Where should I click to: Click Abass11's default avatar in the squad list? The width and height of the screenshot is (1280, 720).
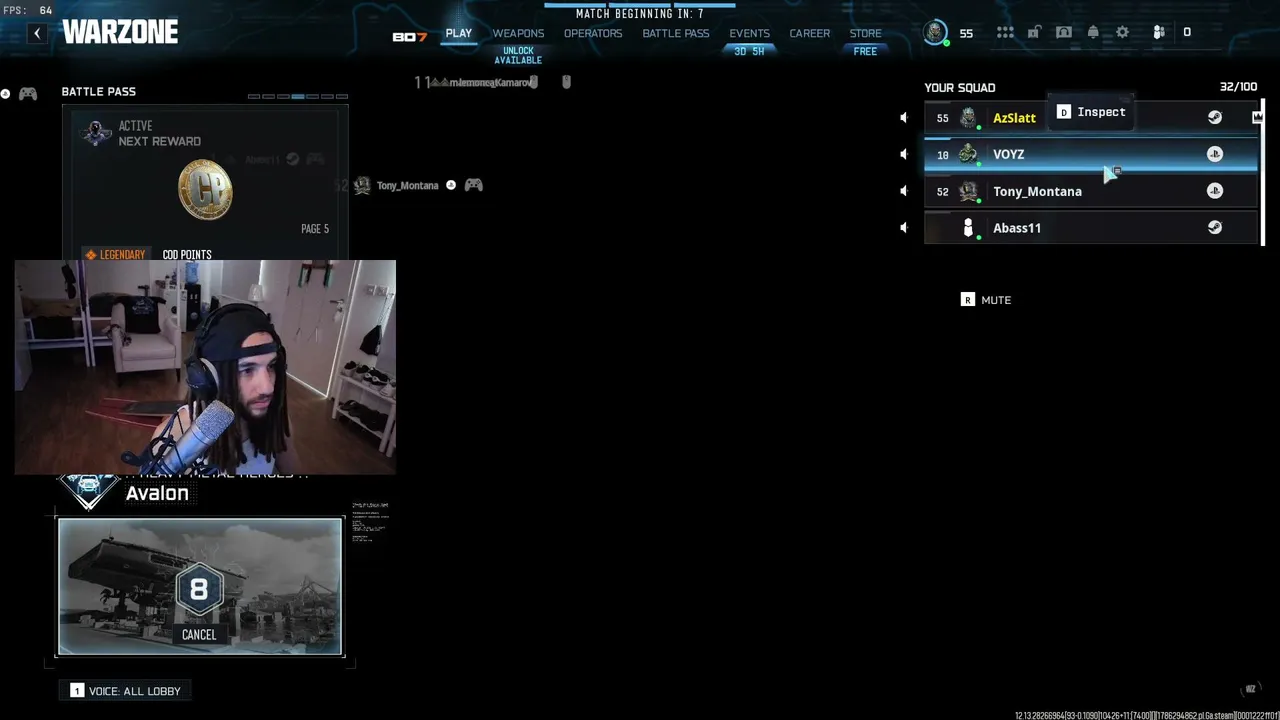(x=968, y=228)
